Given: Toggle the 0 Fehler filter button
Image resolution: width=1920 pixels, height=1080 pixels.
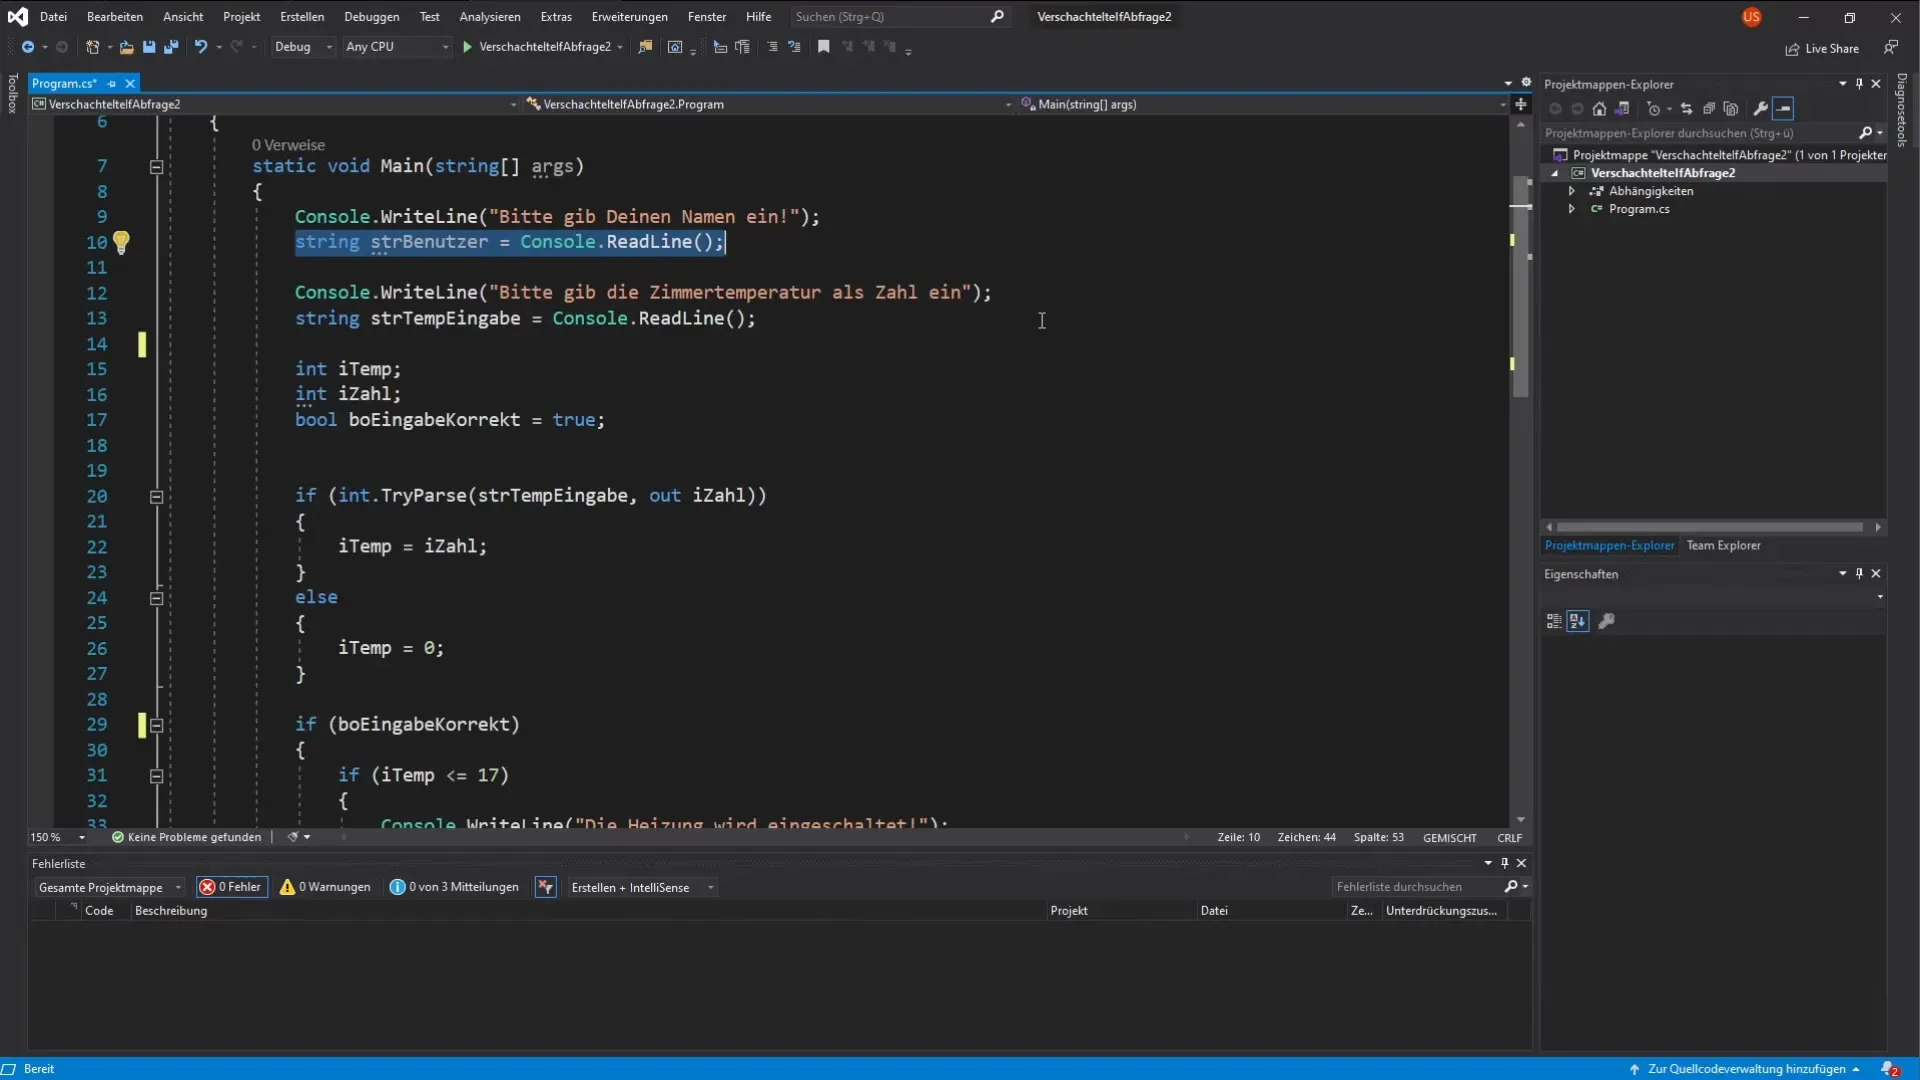Looking at the screenshot, I should pos(232,887).
